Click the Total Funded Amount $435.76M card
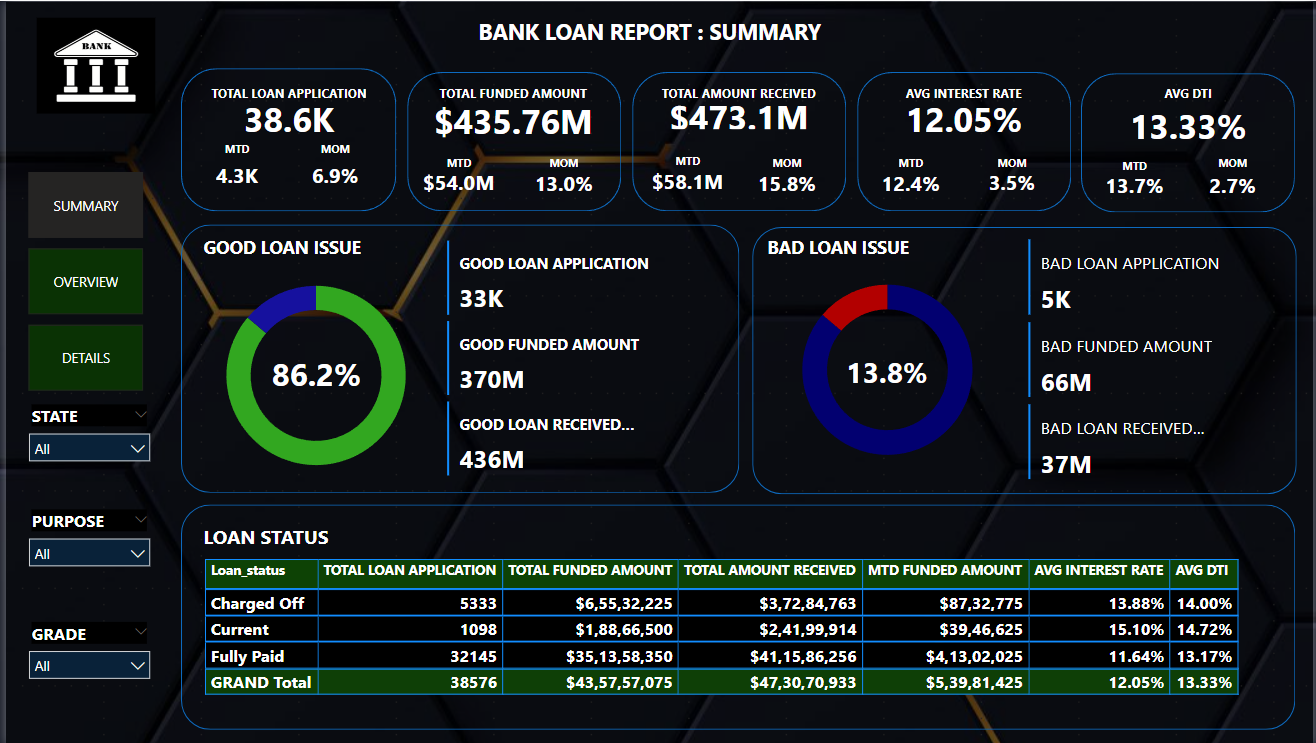 click(x=513, y=140)
